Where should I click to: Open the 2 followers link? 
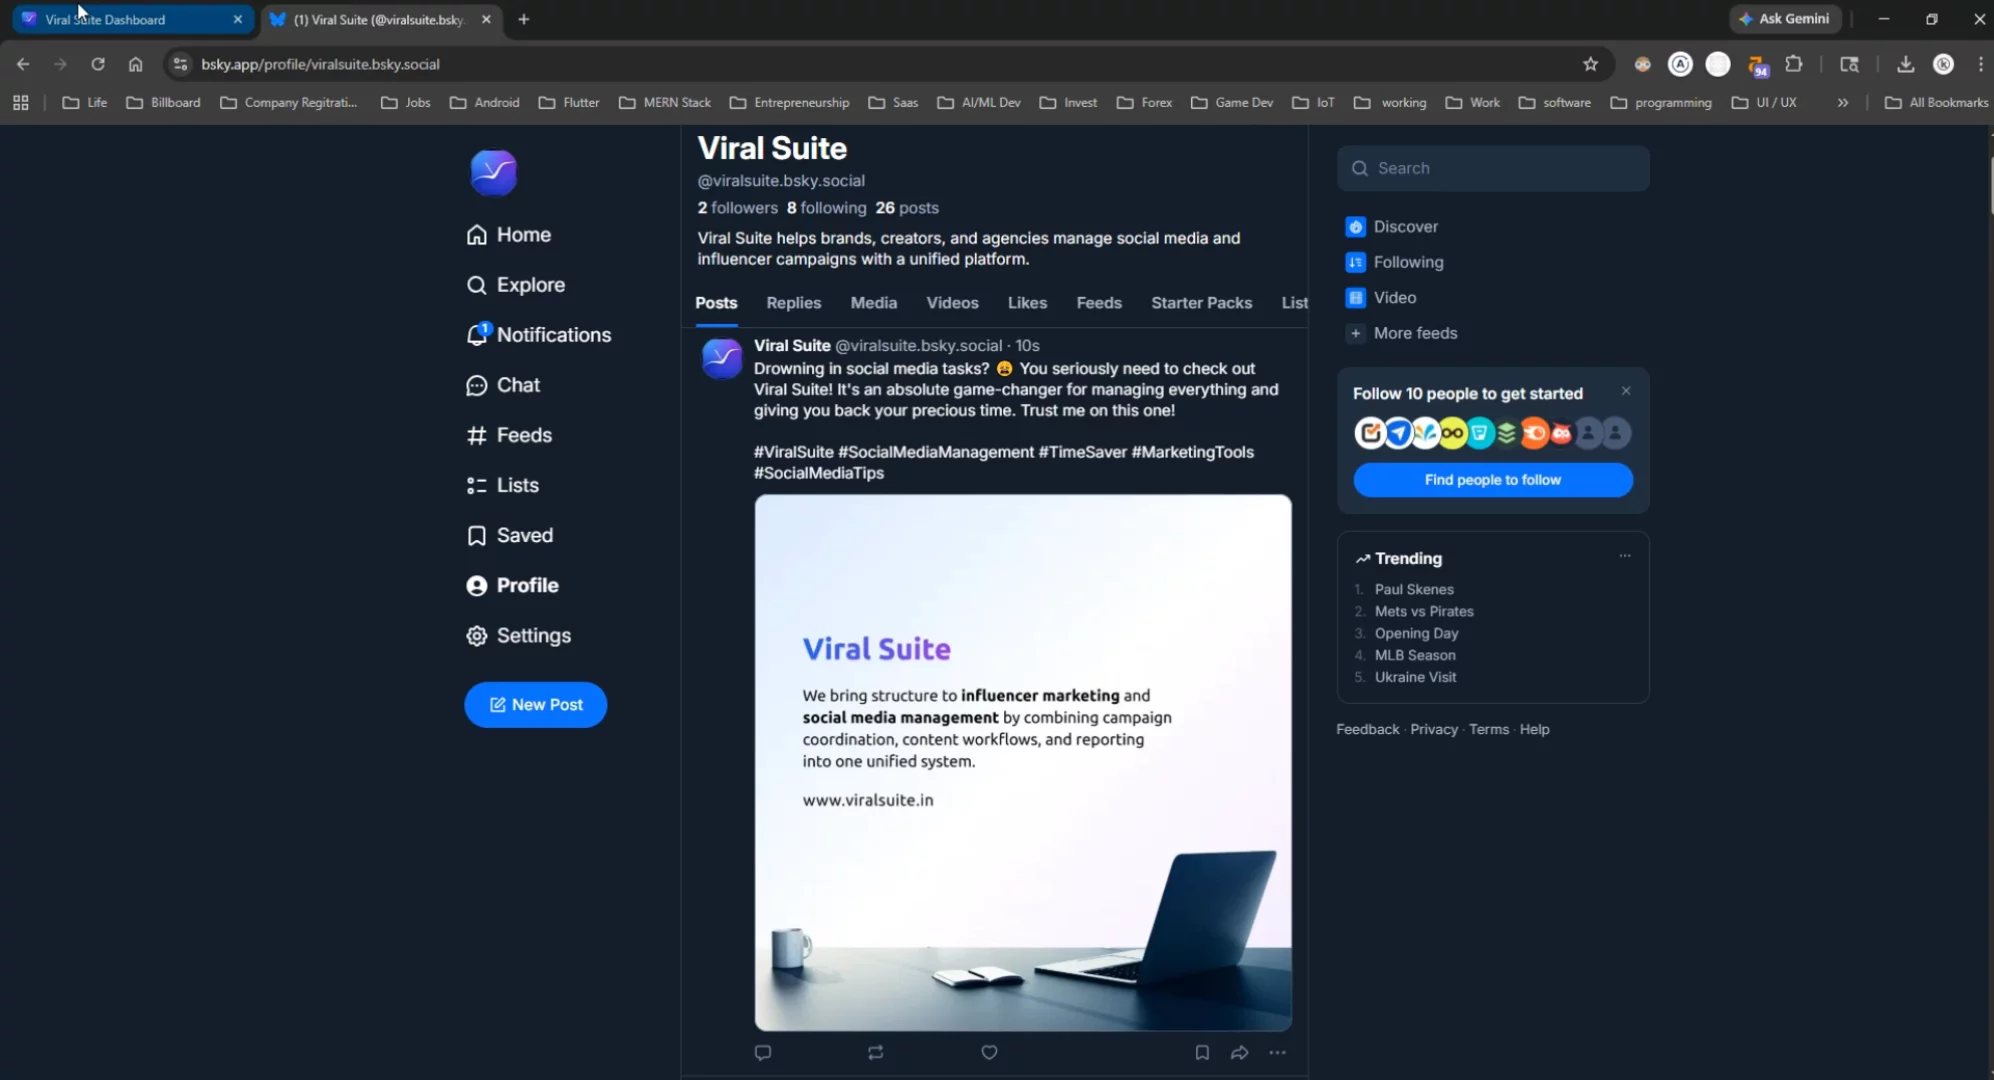738,208
